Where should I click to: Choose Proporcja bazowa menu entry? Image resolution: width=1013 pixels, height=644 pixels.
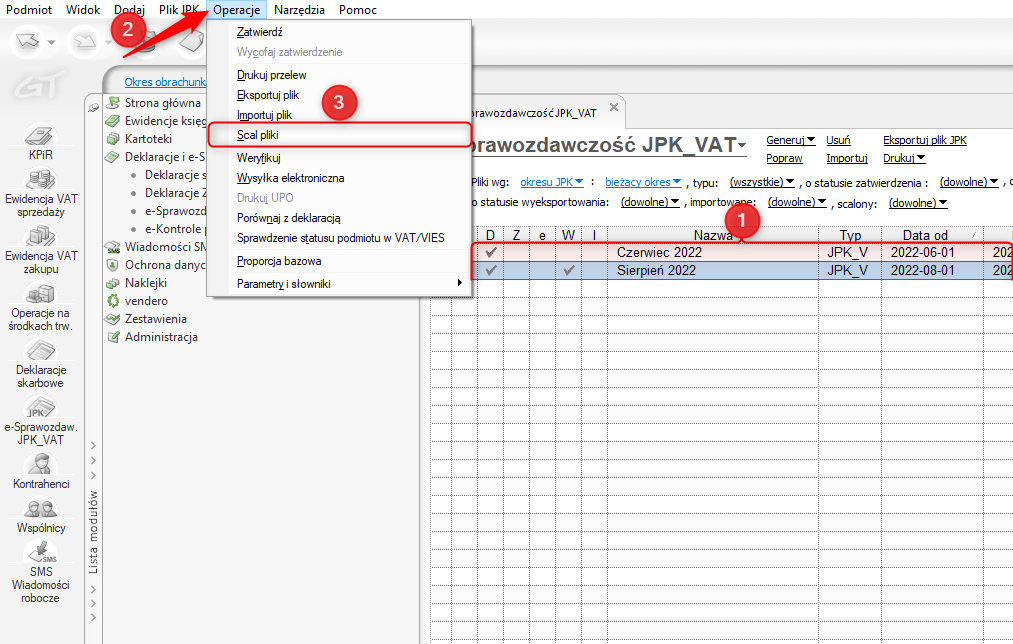340,261
